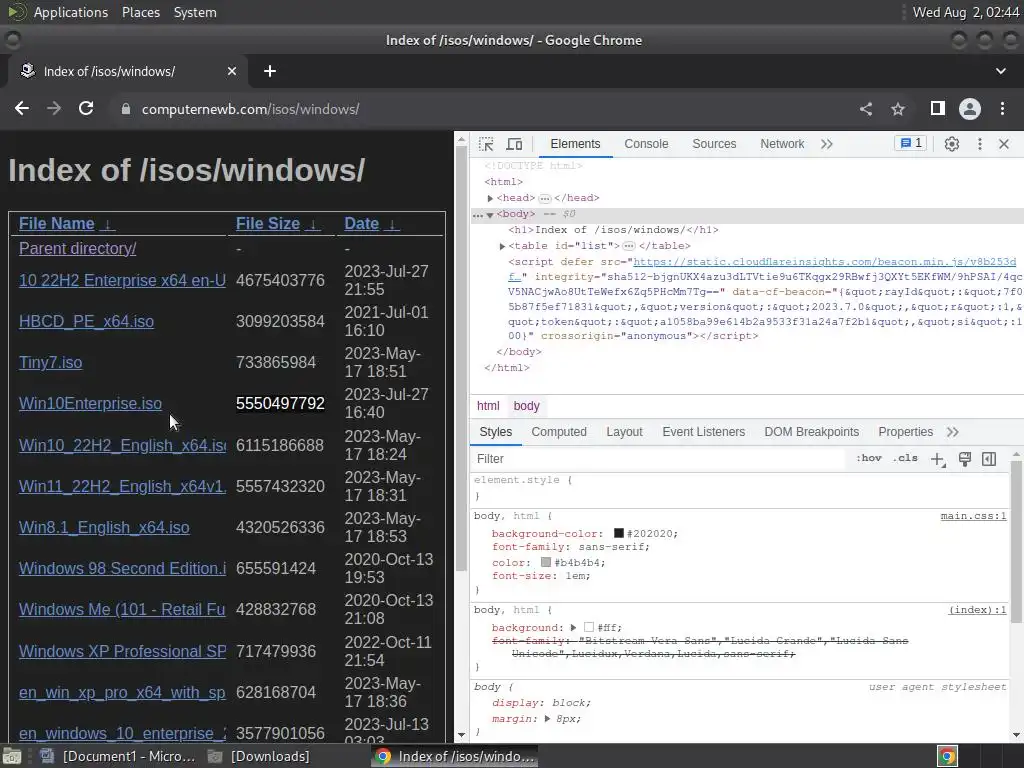Select body breadcrumb in DevTools
This screenshot has width=1024, height=768.
click(526, 406)
